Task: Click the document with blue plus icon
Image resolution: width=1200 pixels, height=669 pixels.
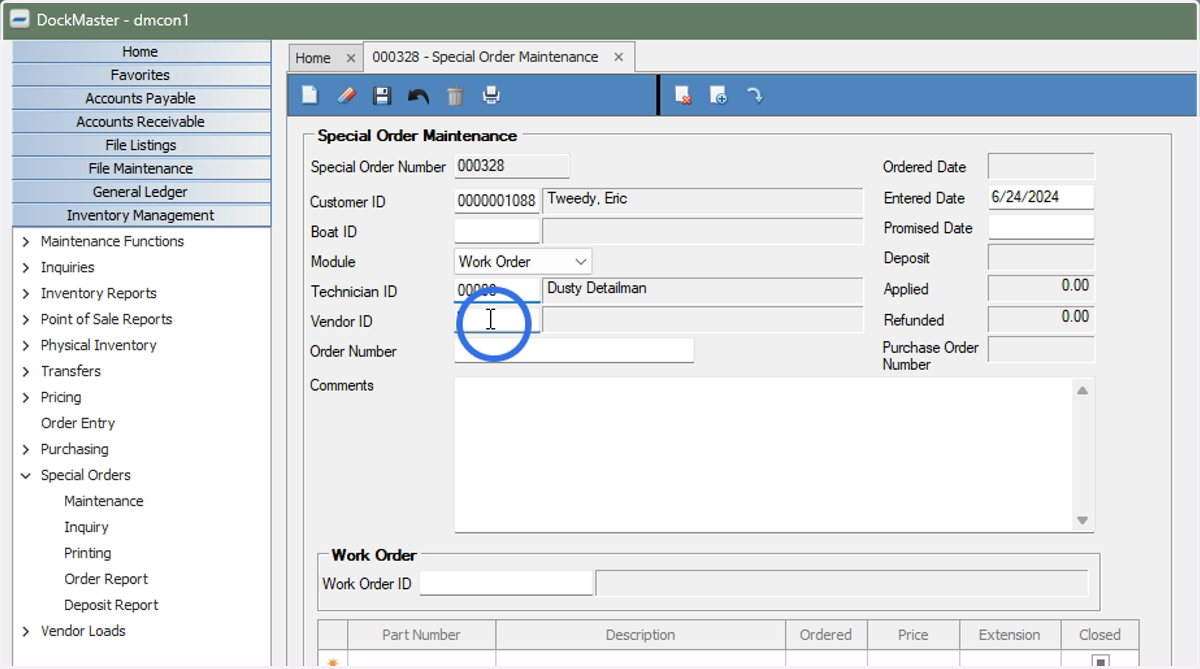Action: click(x=718, y=96)
